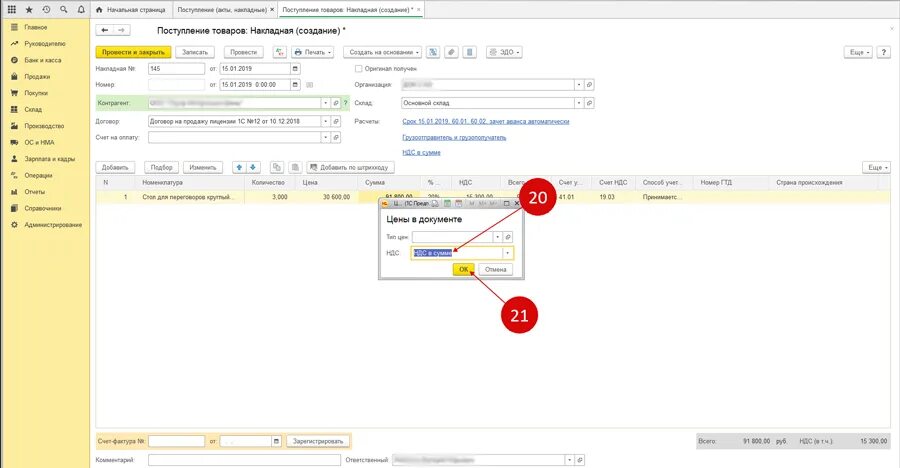Open НДС в сумме link

421,153
